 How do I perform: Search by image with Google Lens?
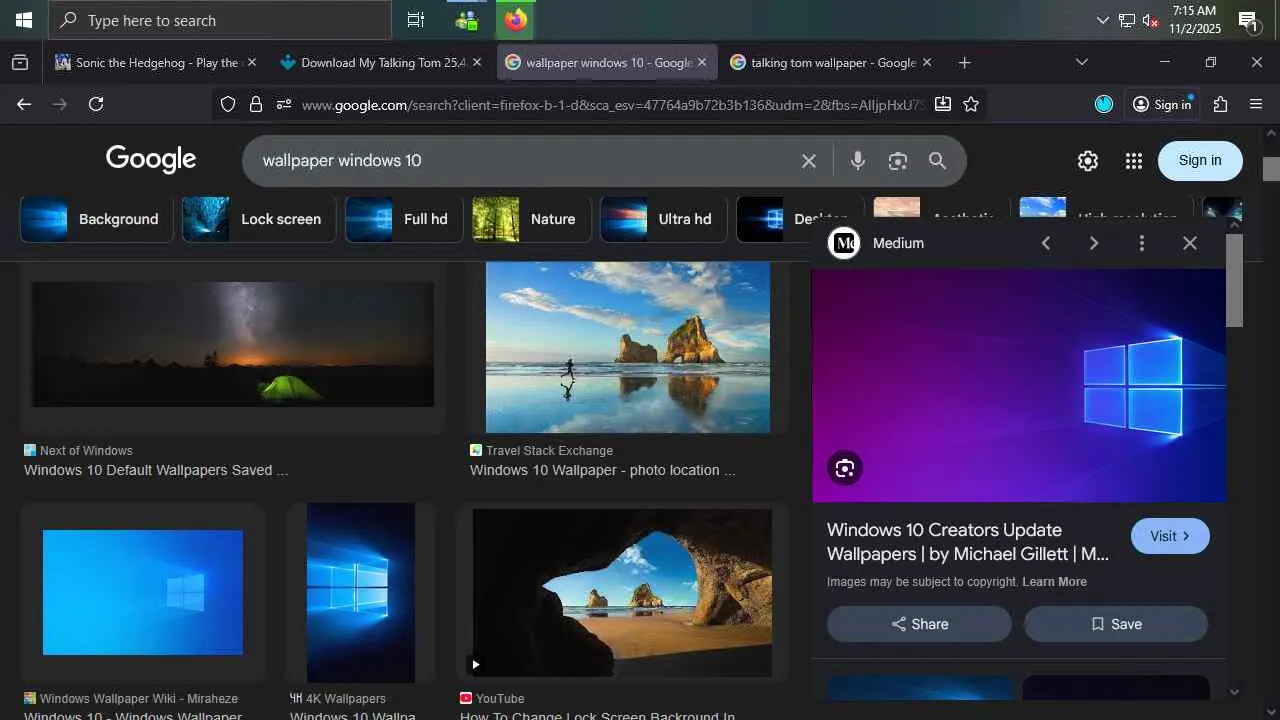pos(898,160)
